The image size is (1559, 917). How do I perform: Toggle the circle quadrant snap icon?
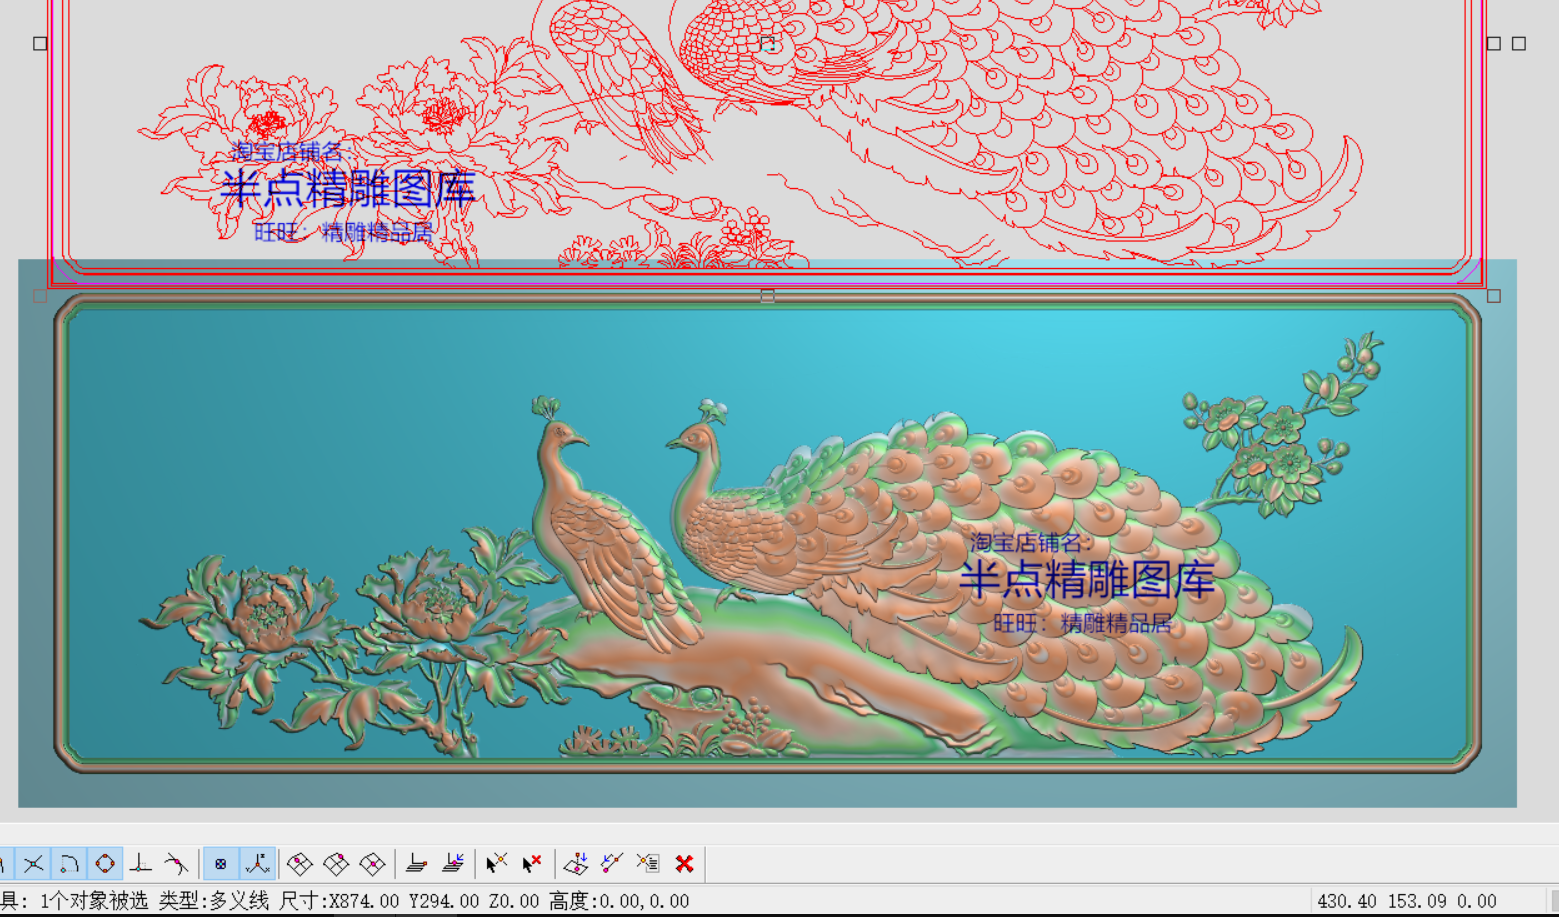(105, 863)
